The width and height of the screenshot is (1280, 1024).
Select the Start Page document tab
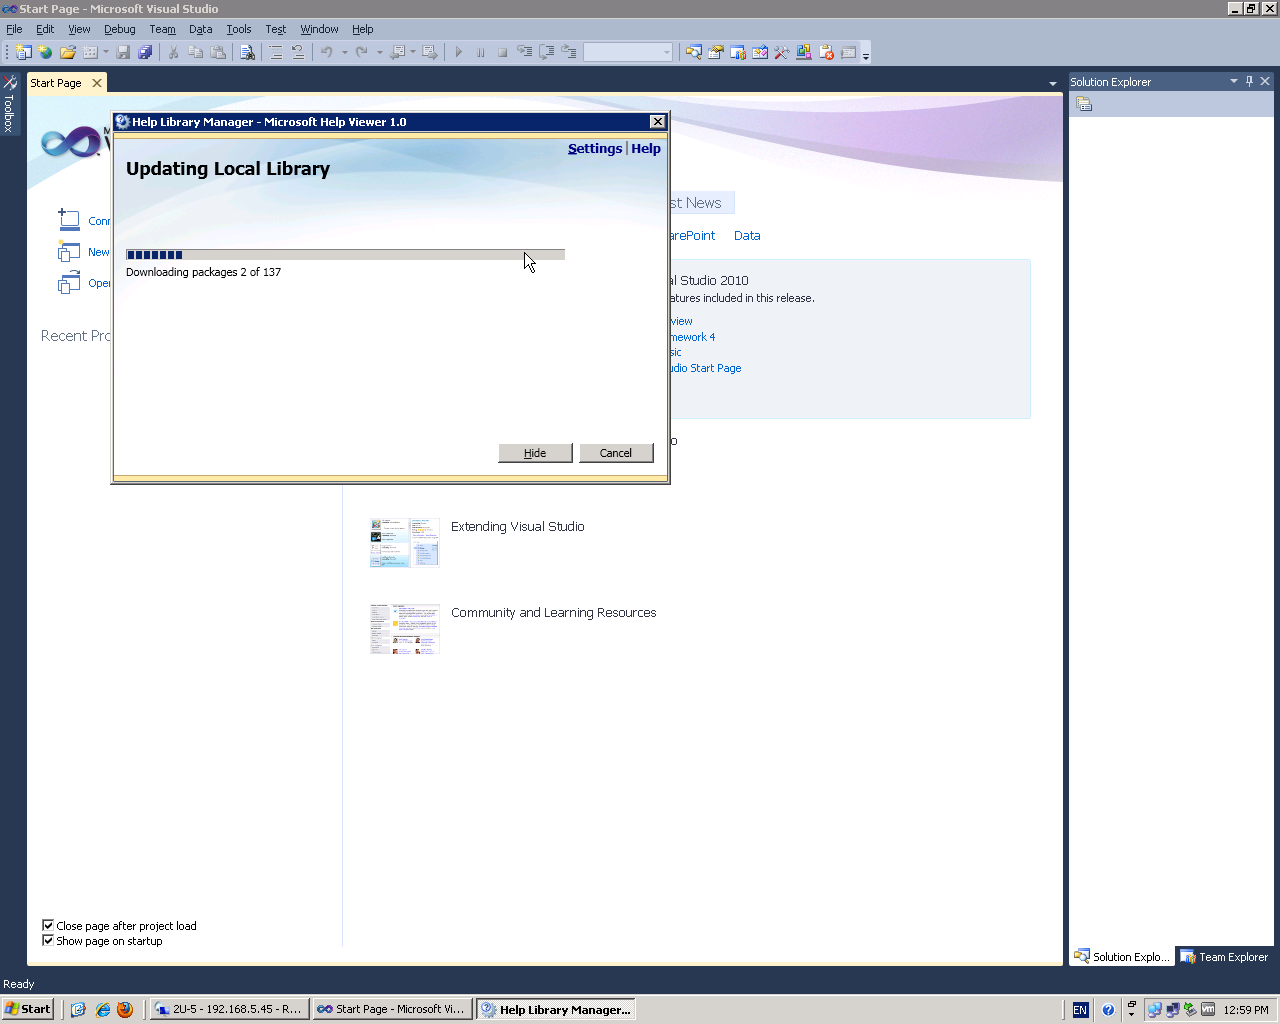pos(56,83)
